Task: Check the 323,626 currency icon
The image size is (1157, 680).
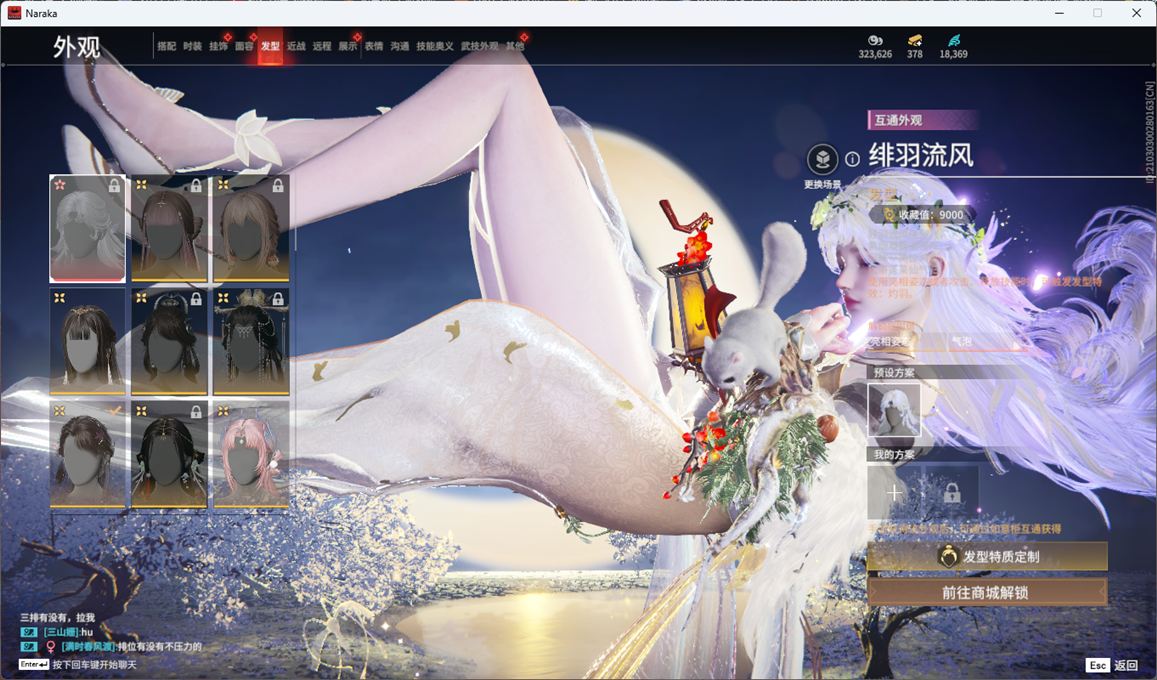Action: point(875,41)
